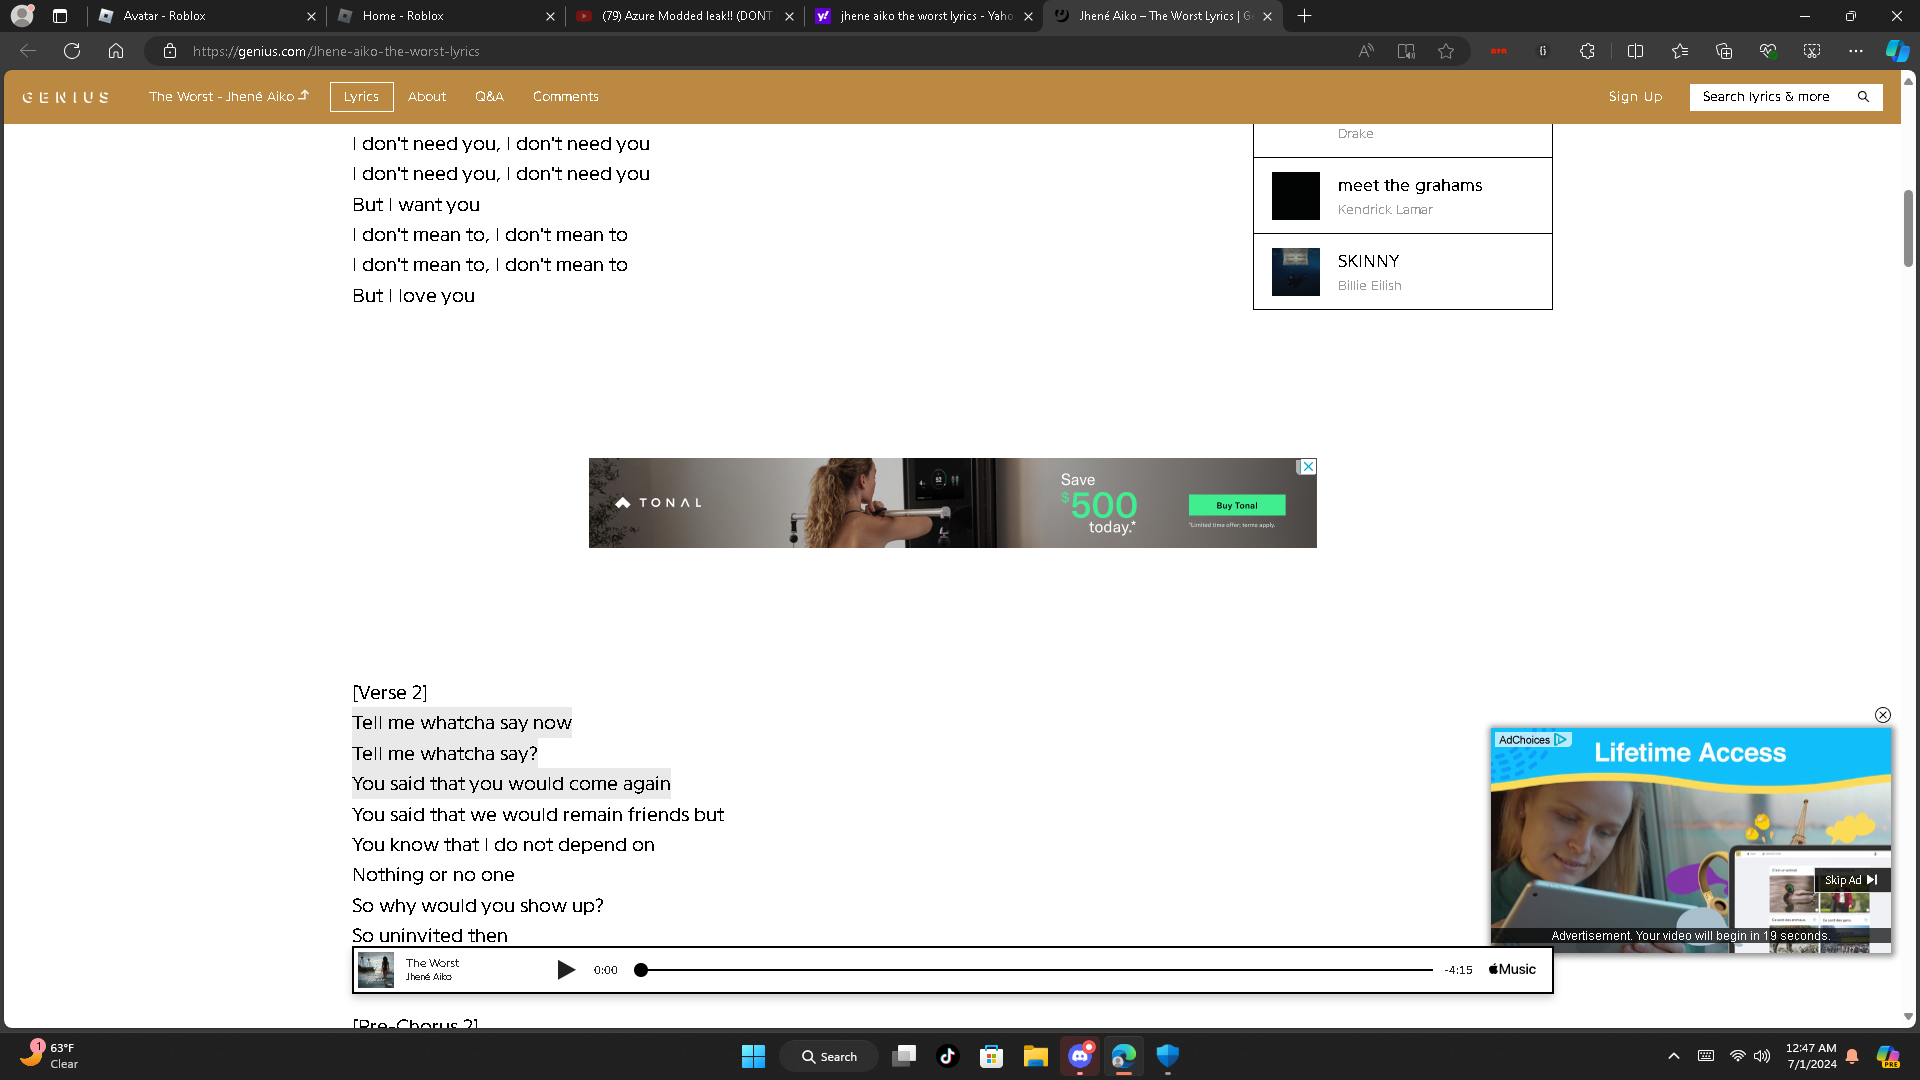
Task: Switch to Avatar - Roblox tab
Action: (x=205, y=16)
